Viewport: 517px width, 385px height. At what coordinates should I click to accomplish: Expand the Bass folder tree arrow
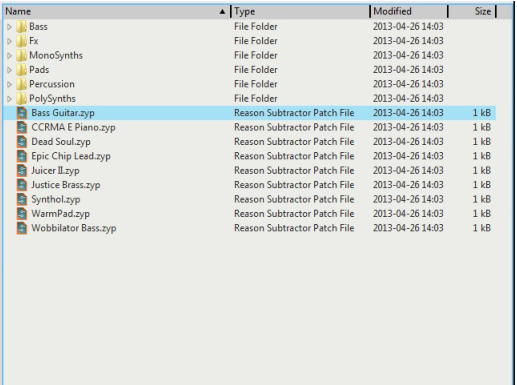tap(9, 27)
